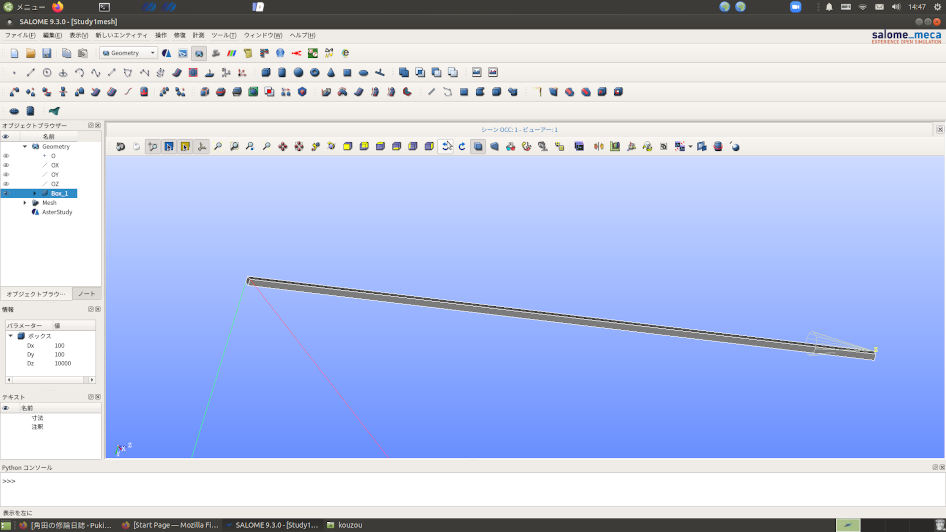Click into the Python console input
Viewport: 946px width, 532px height.
[472, 489]
